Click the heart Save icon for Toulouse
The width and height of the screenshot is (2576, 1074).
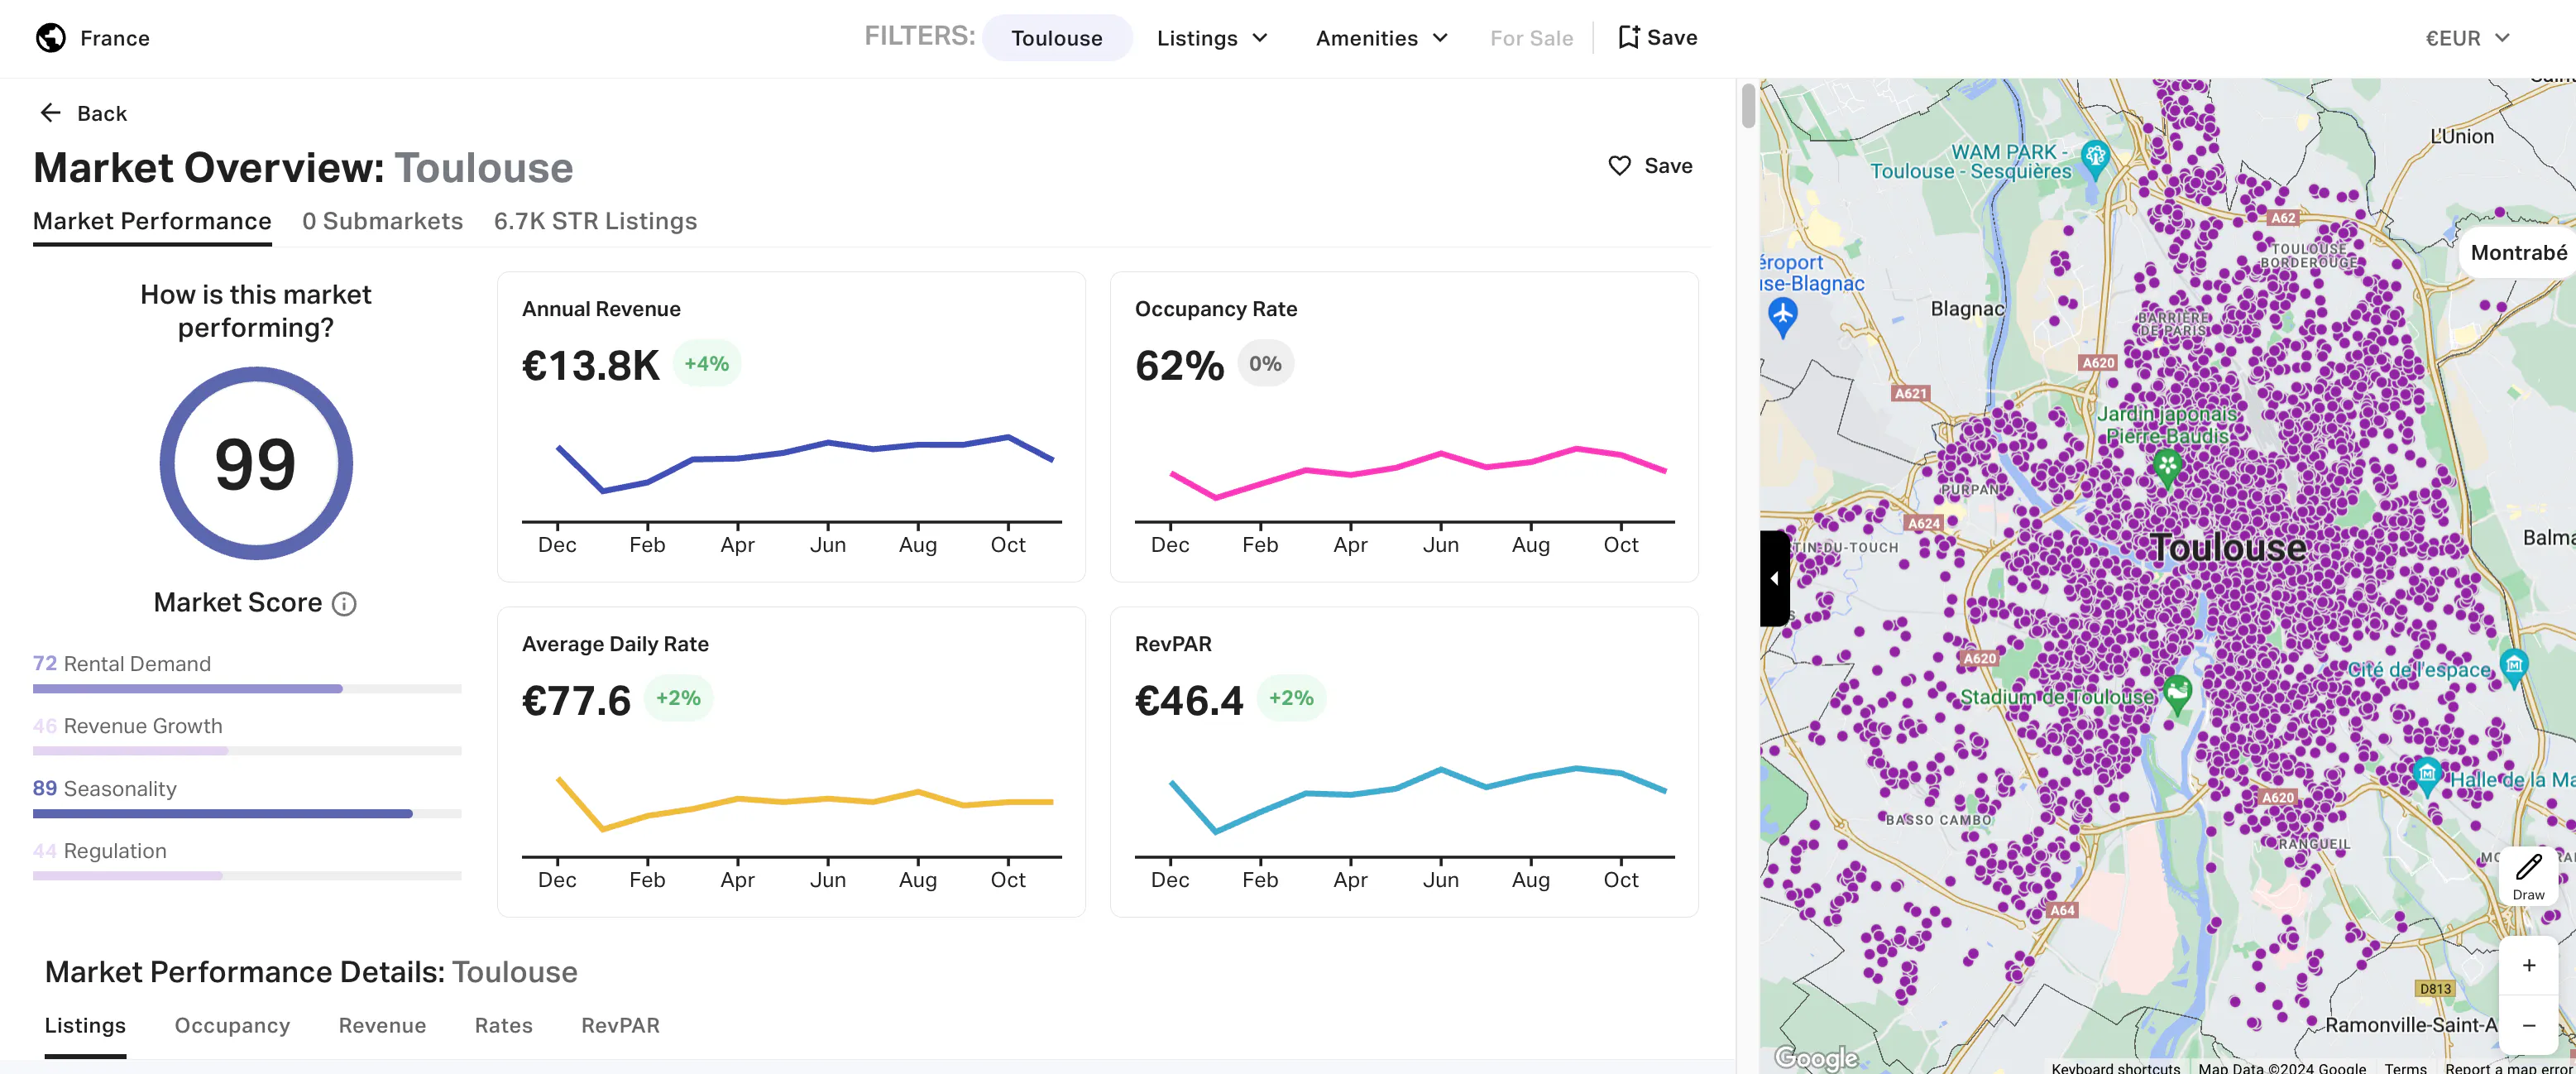pos(1619,166)
